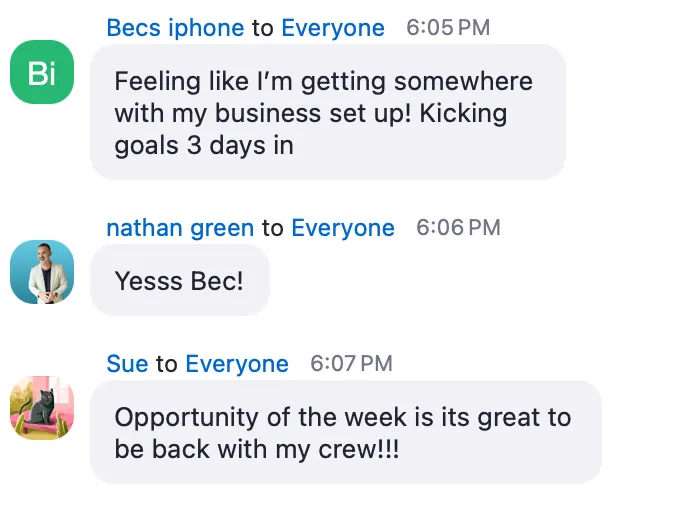Select Sue's 'Opportunity of the week' message bubble
679x520 pixels.
tap(345, 432)
